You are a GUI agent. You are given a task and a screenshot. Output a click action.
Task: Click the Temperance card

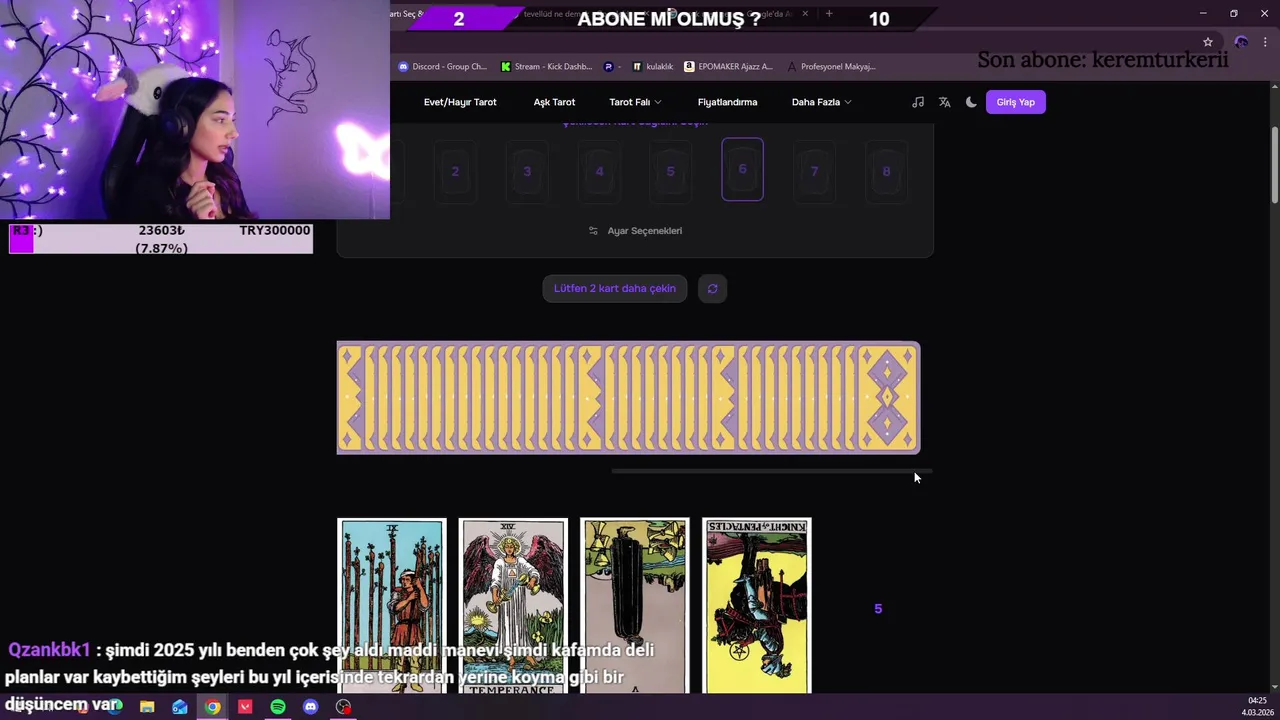tap(513, 605)
